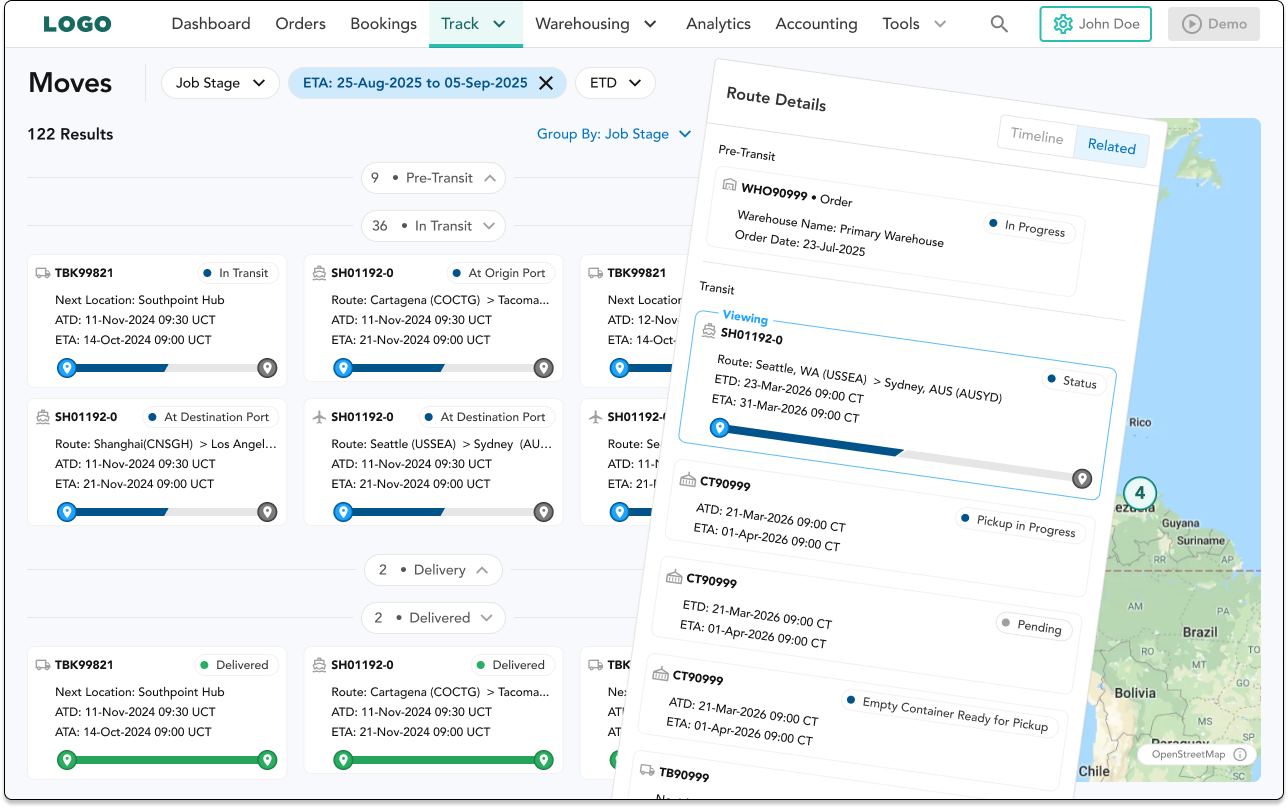Click truck icon on Delivered TBK99821 card
1288x808 pixels.
[x=42, y=664]
